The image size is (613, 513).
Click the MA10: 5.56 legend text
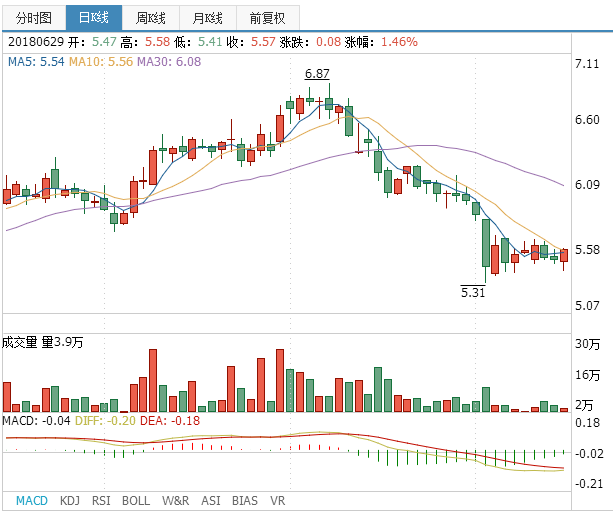tap(101, 62)
